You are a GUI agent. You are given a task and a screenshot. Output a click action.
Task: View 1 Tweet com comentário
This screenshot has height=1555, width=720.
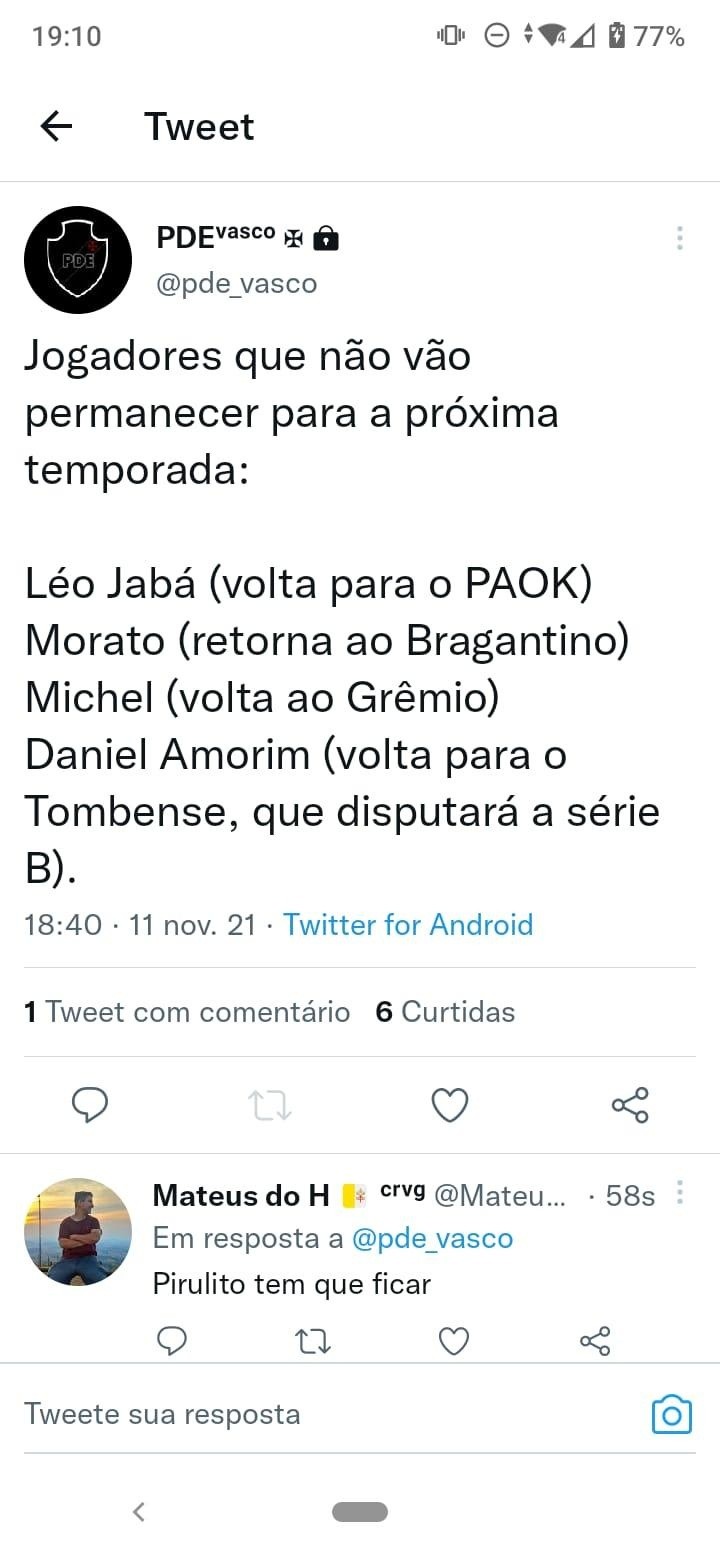tap(187, 1012)
